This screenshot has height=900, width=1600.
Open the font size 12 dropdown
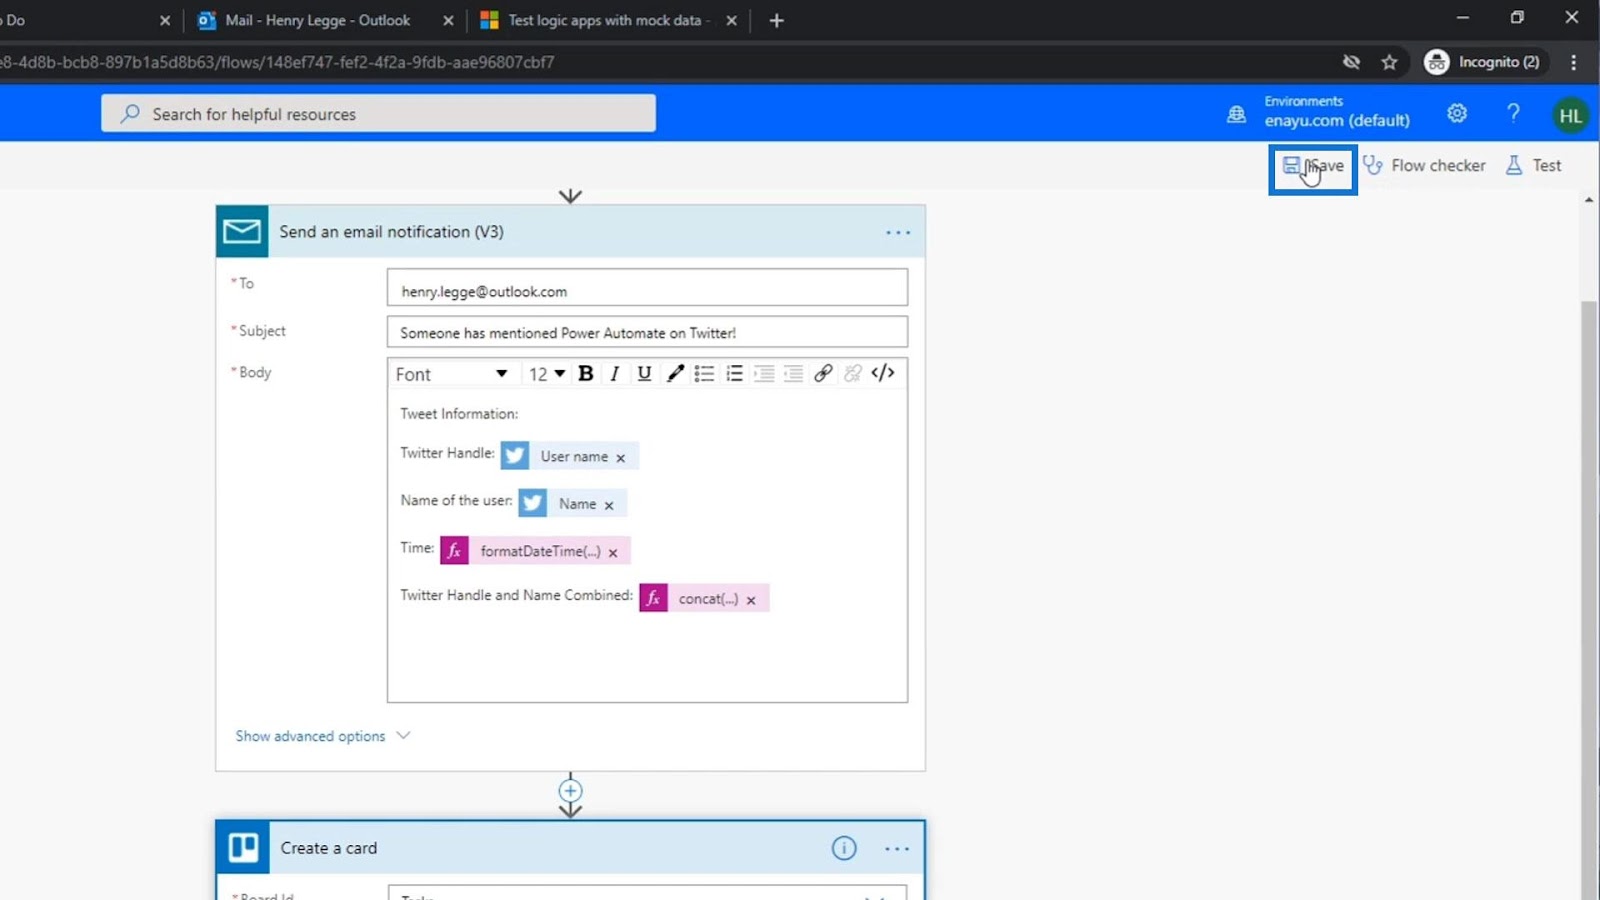coord(547,374)
